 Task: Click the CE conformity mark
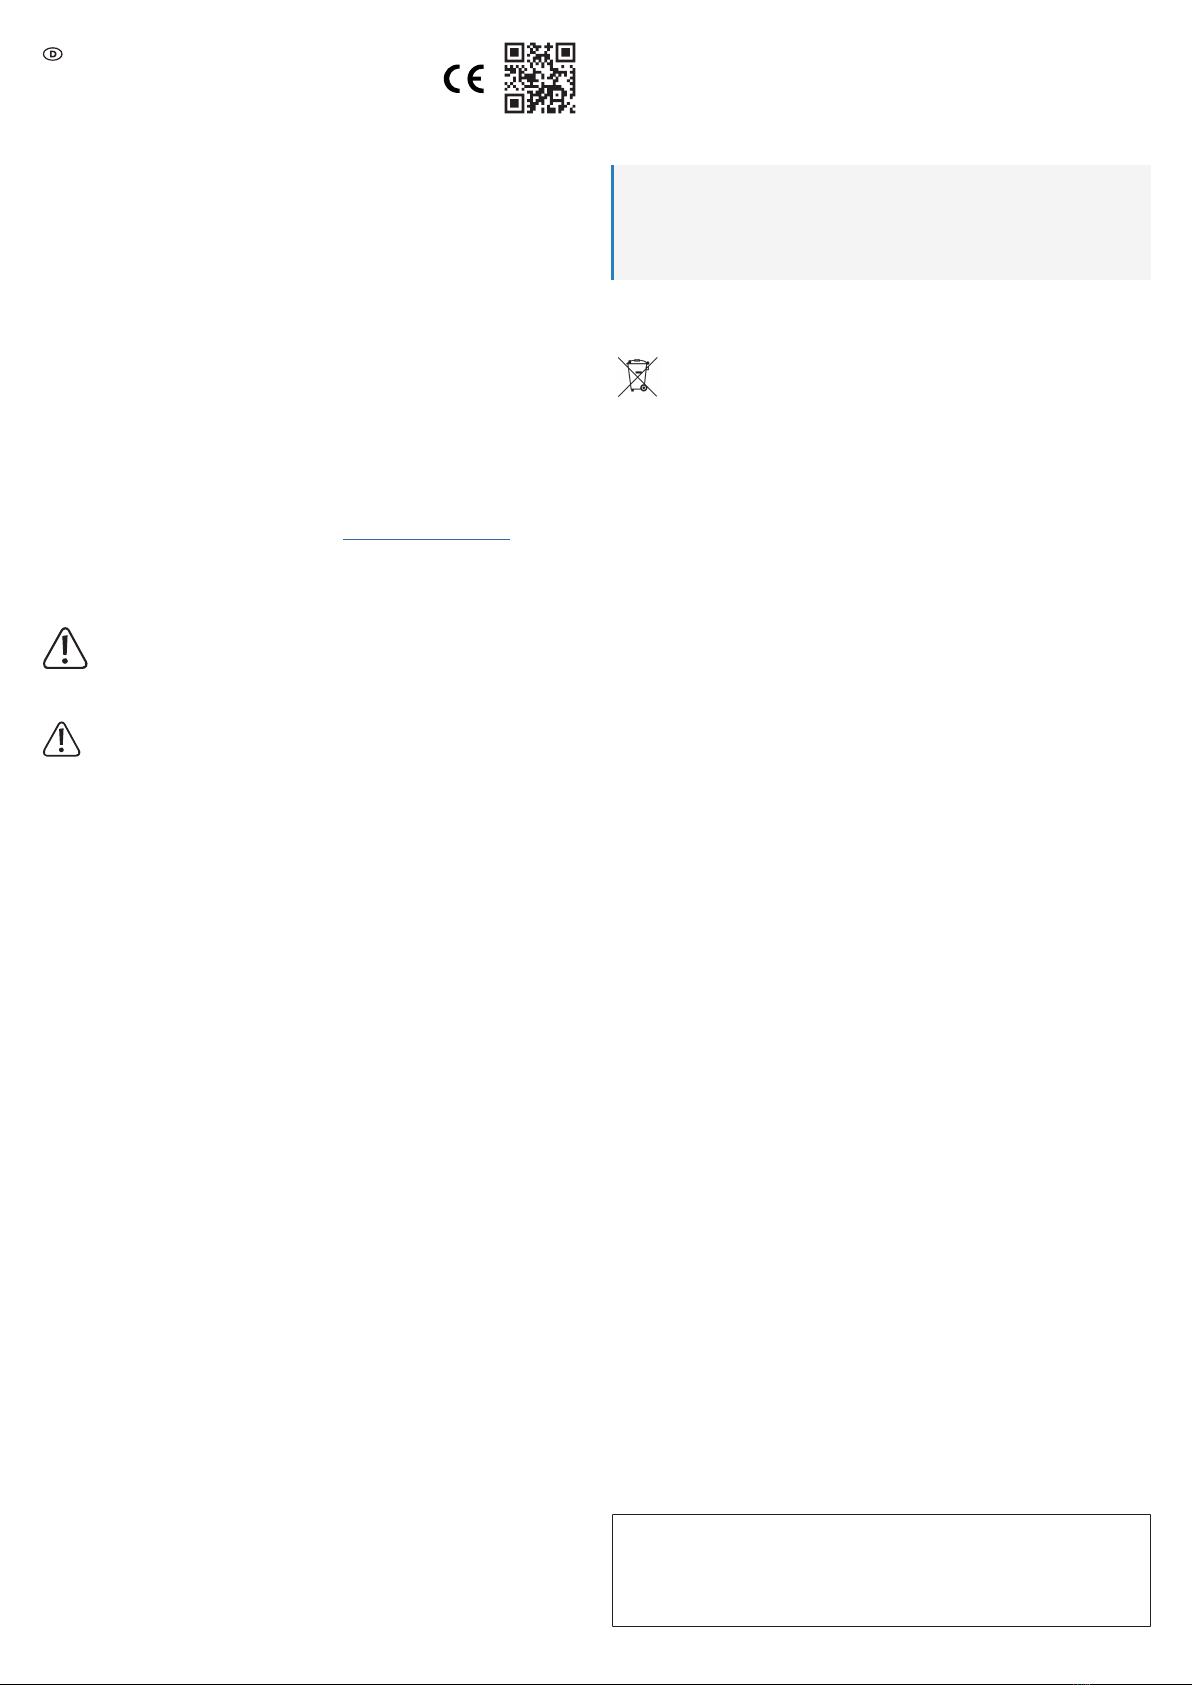pyautogui.click(x=464, y=80)
